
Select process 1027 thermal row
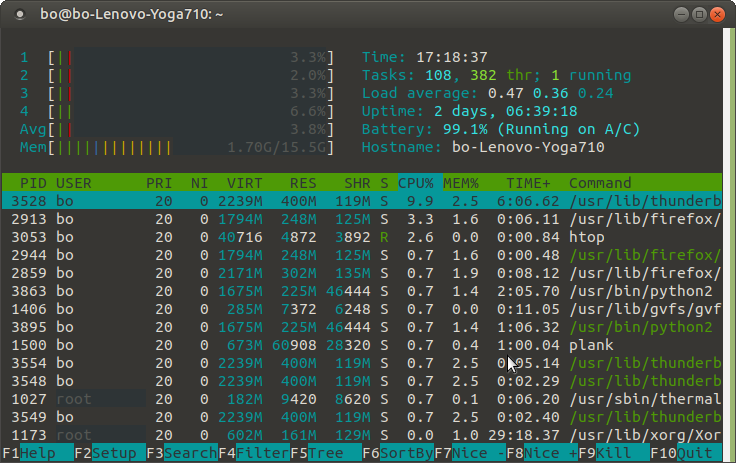(362, 399)
